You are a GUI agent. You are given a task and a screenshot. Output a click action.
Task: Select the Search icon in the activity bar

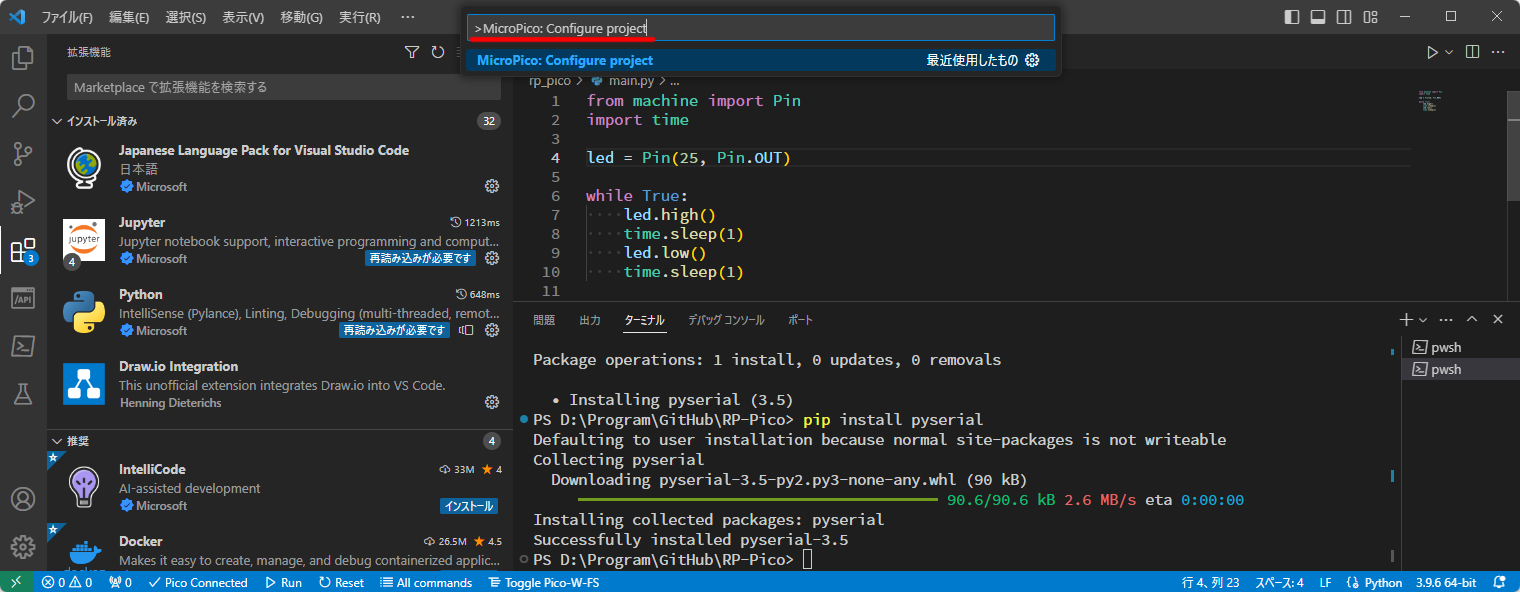[x=22, y=105]
